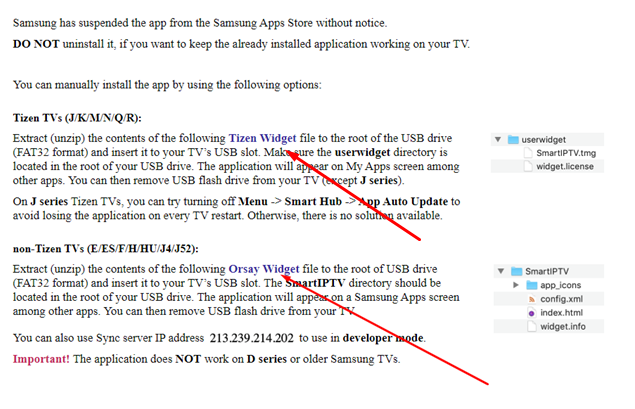Viewport: 635px width, 409px height.
Task: Open the Orsay Widget download link
Action: pos(264,269)
